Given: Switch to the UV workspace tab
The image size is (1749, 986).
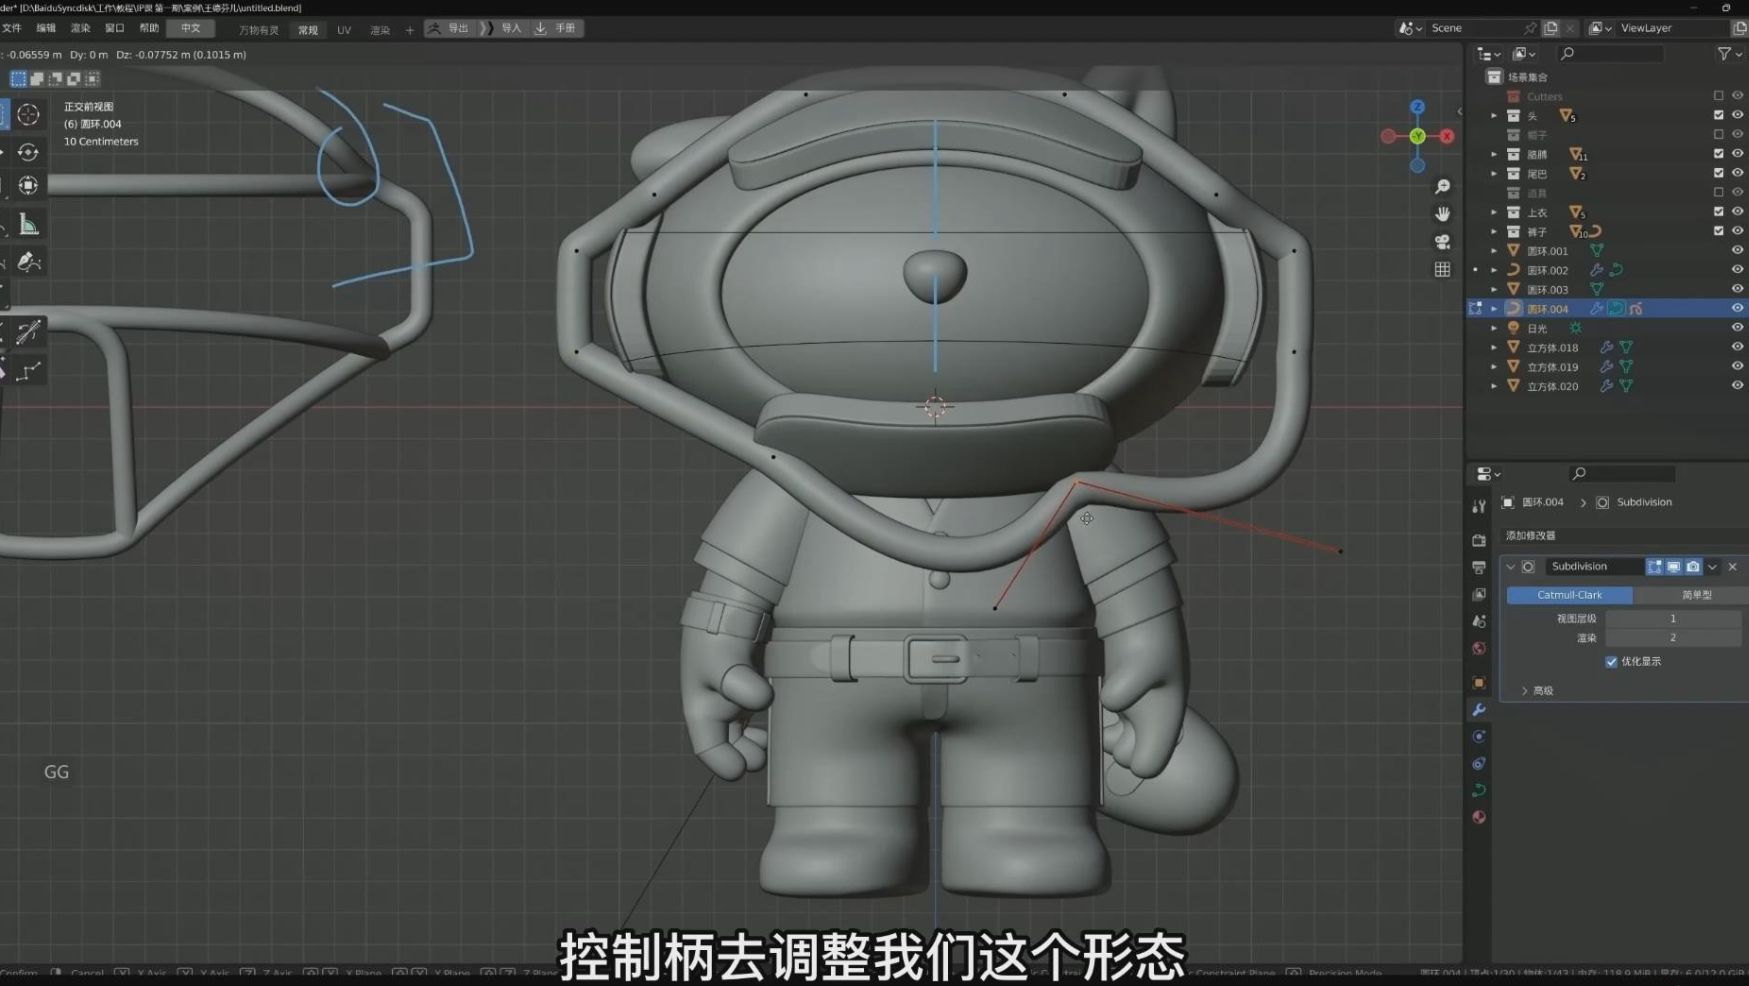Looking at the screenshot, I should 344,30.
